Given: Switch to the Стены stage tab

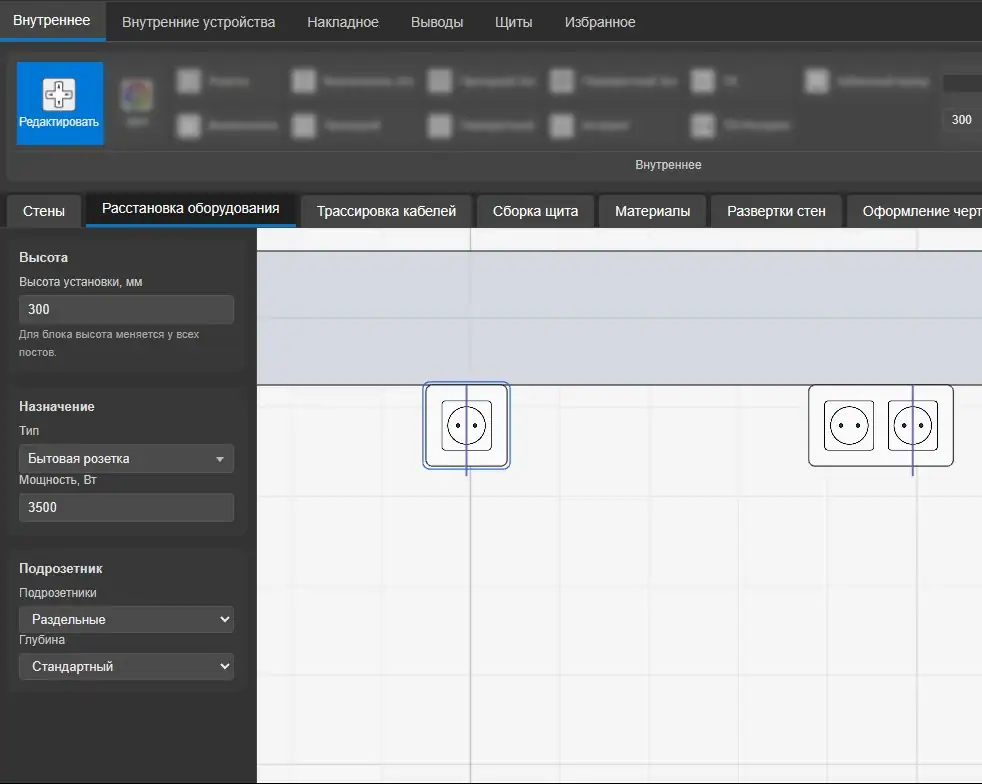Looking at the screenshot, I should tap(44, 211).
